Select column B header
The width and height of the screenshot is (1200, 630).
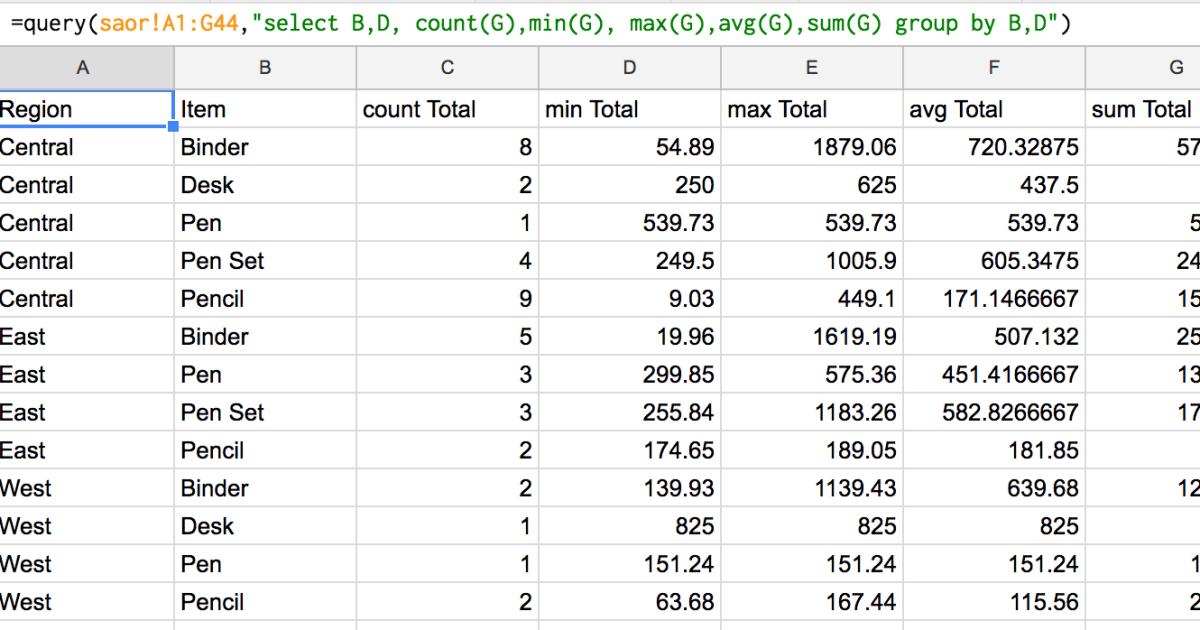[264, 68]
